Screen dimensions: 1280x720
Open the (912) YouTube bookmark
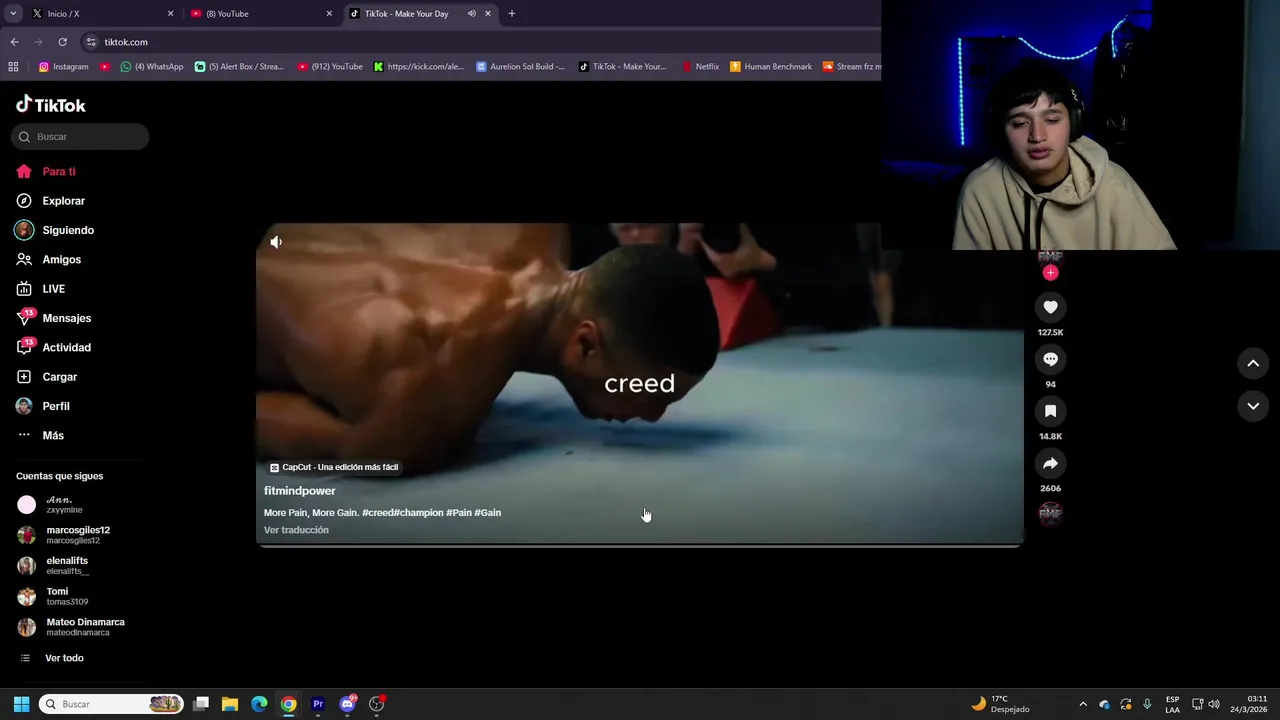(x=330, y=67)
